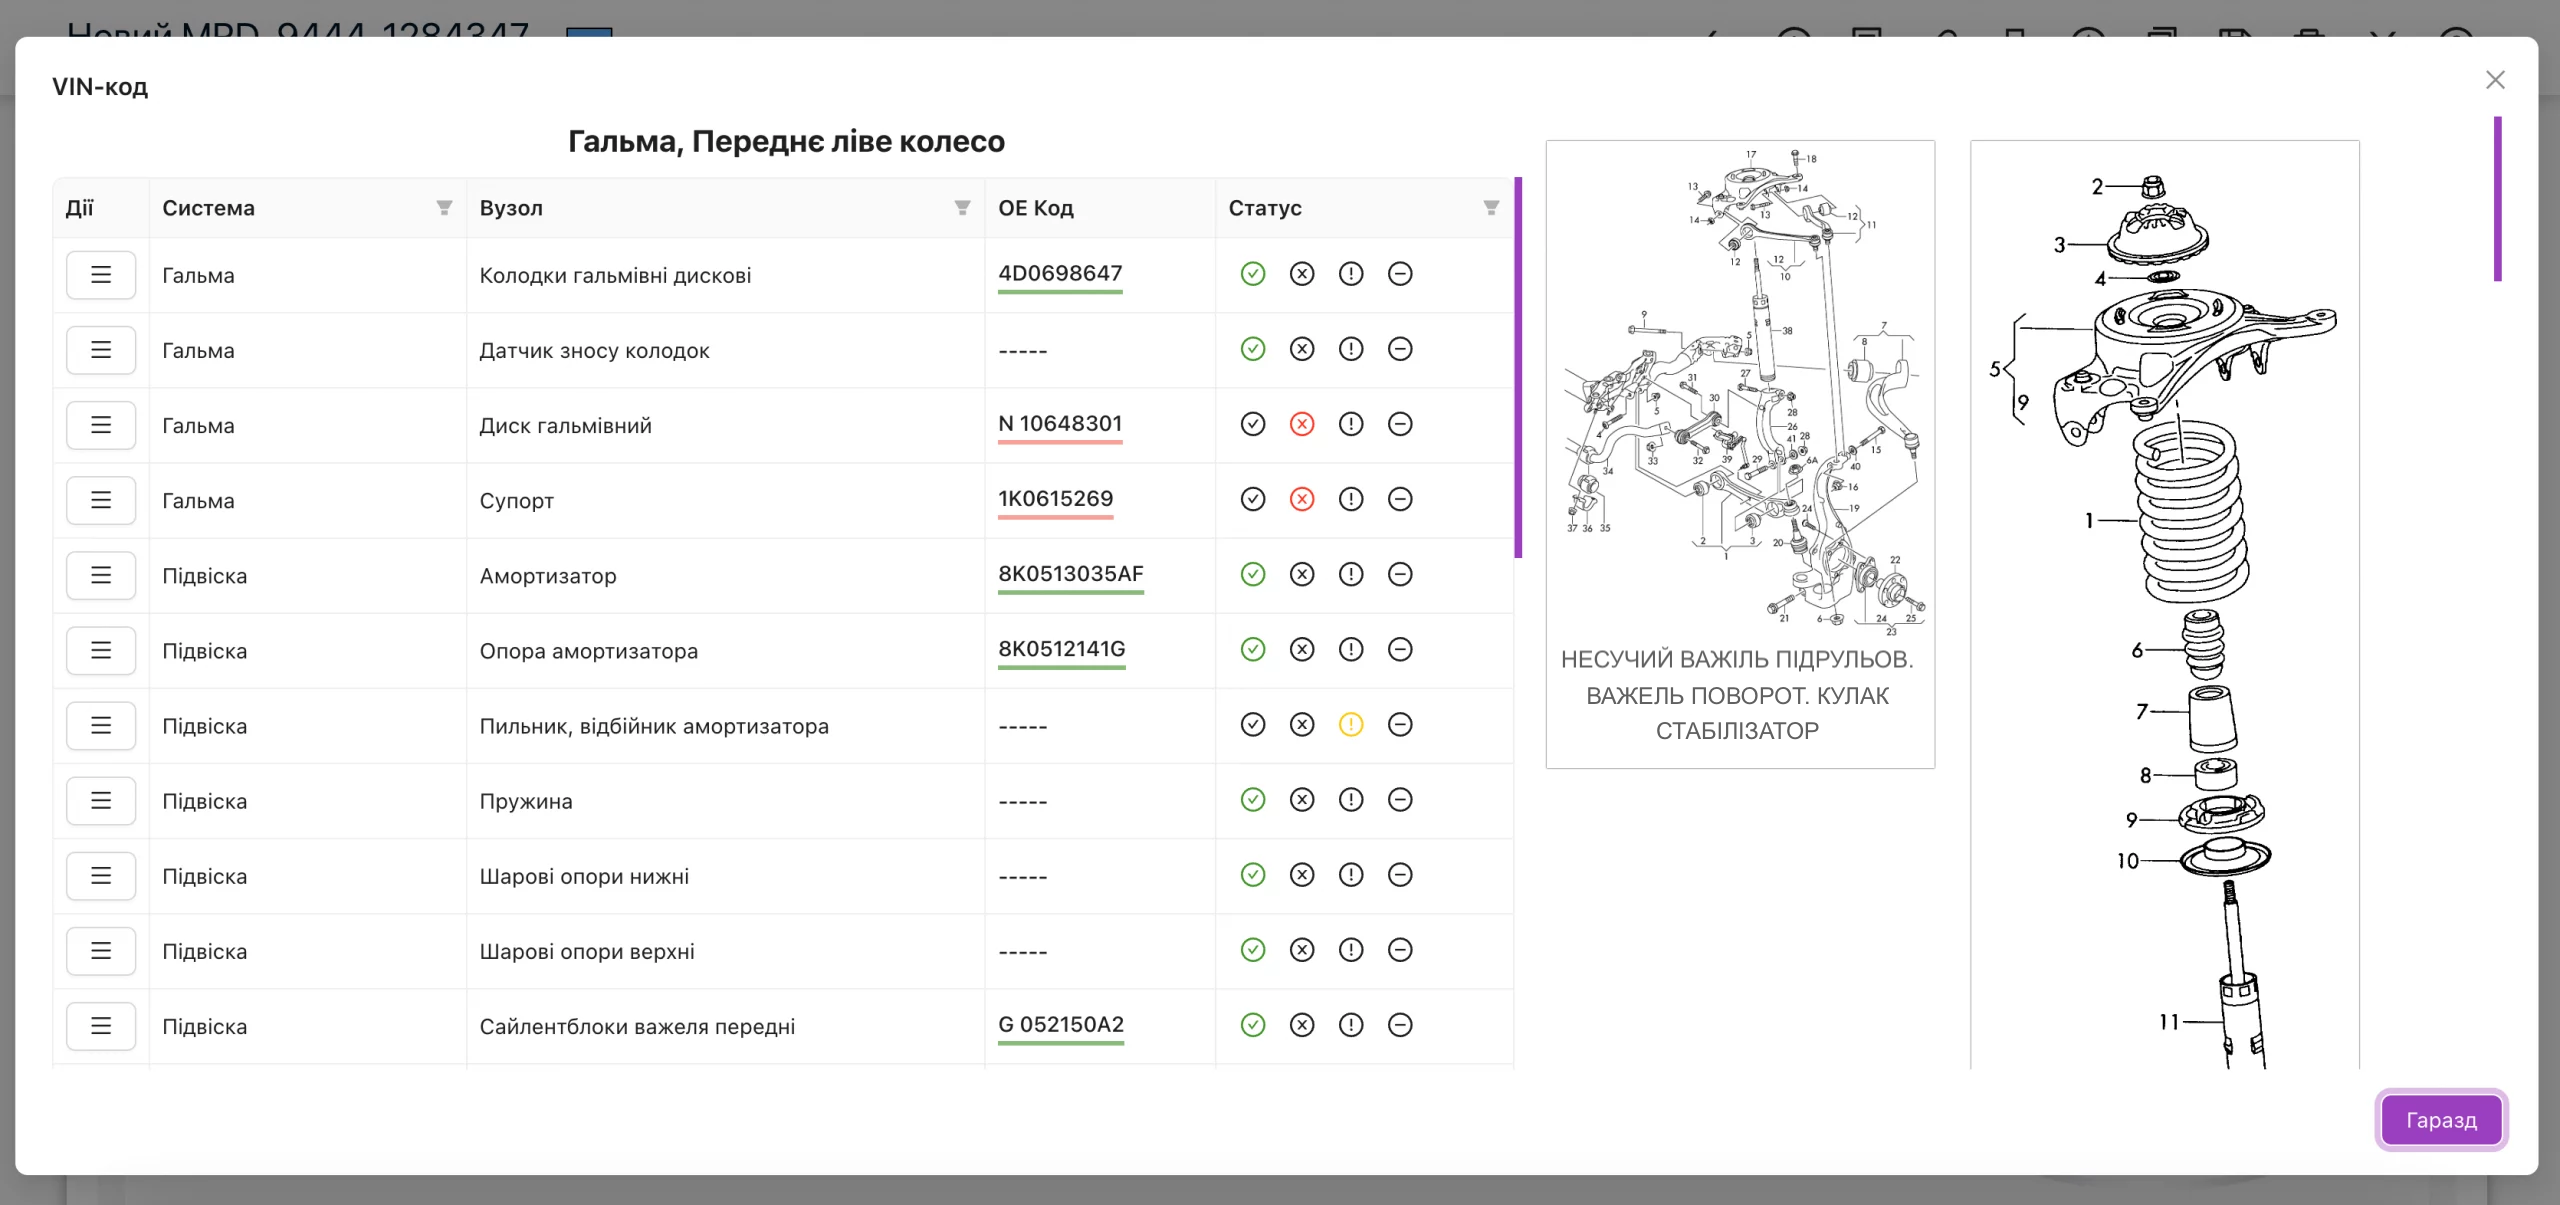2560x1205 pixels.
Task: Click the Гаразд button
Action: pos(2440,1120)
